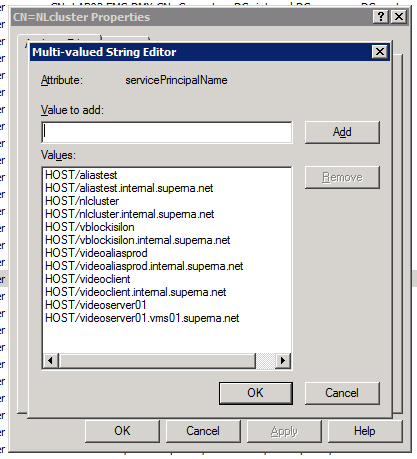Focus the Value to add text field
The image size is (417, 459).
[167, 132]
